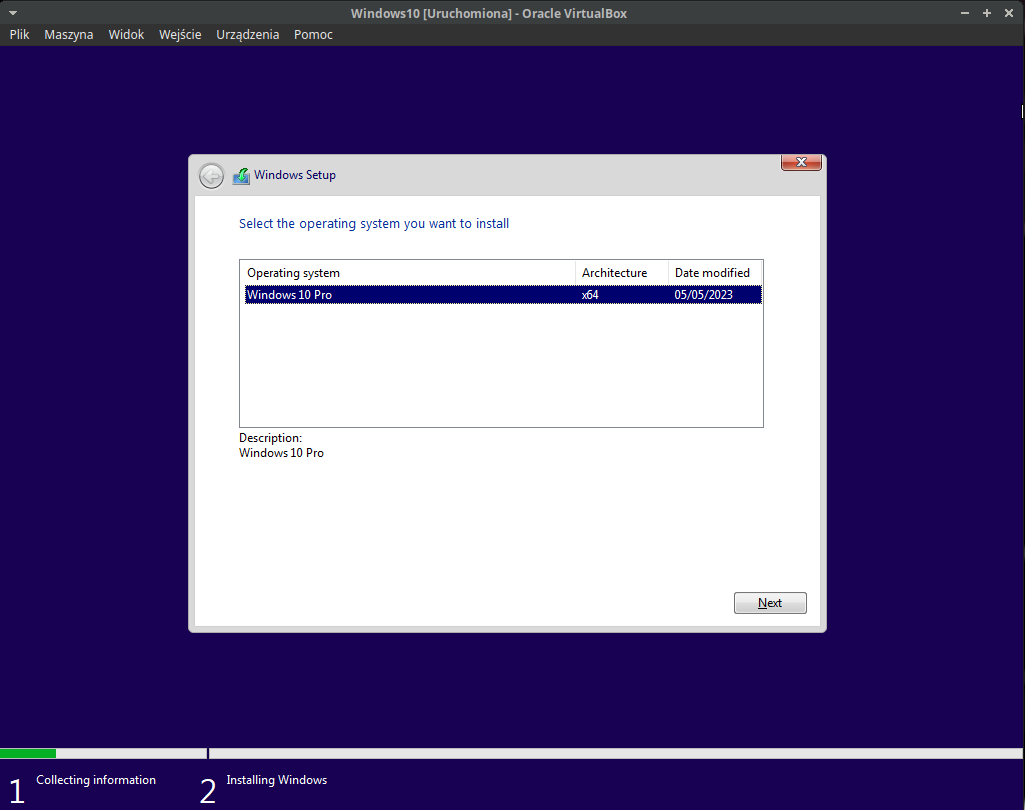1025x810 pixels.
Task: Open the Pomoc menu
Action: point(313,35)
